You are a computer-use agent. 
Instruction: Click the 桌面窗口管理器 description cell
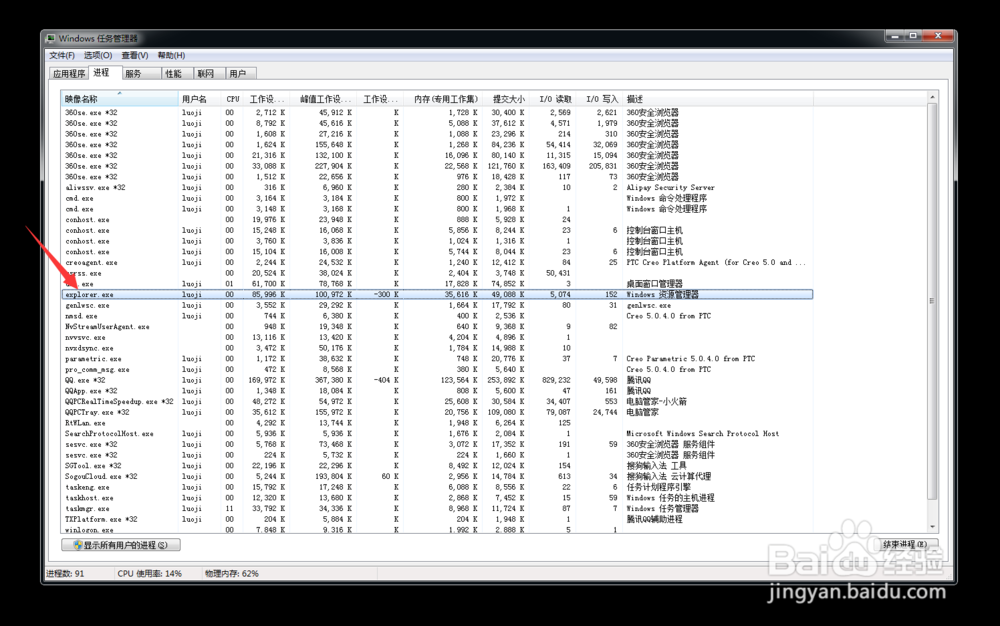654,284
